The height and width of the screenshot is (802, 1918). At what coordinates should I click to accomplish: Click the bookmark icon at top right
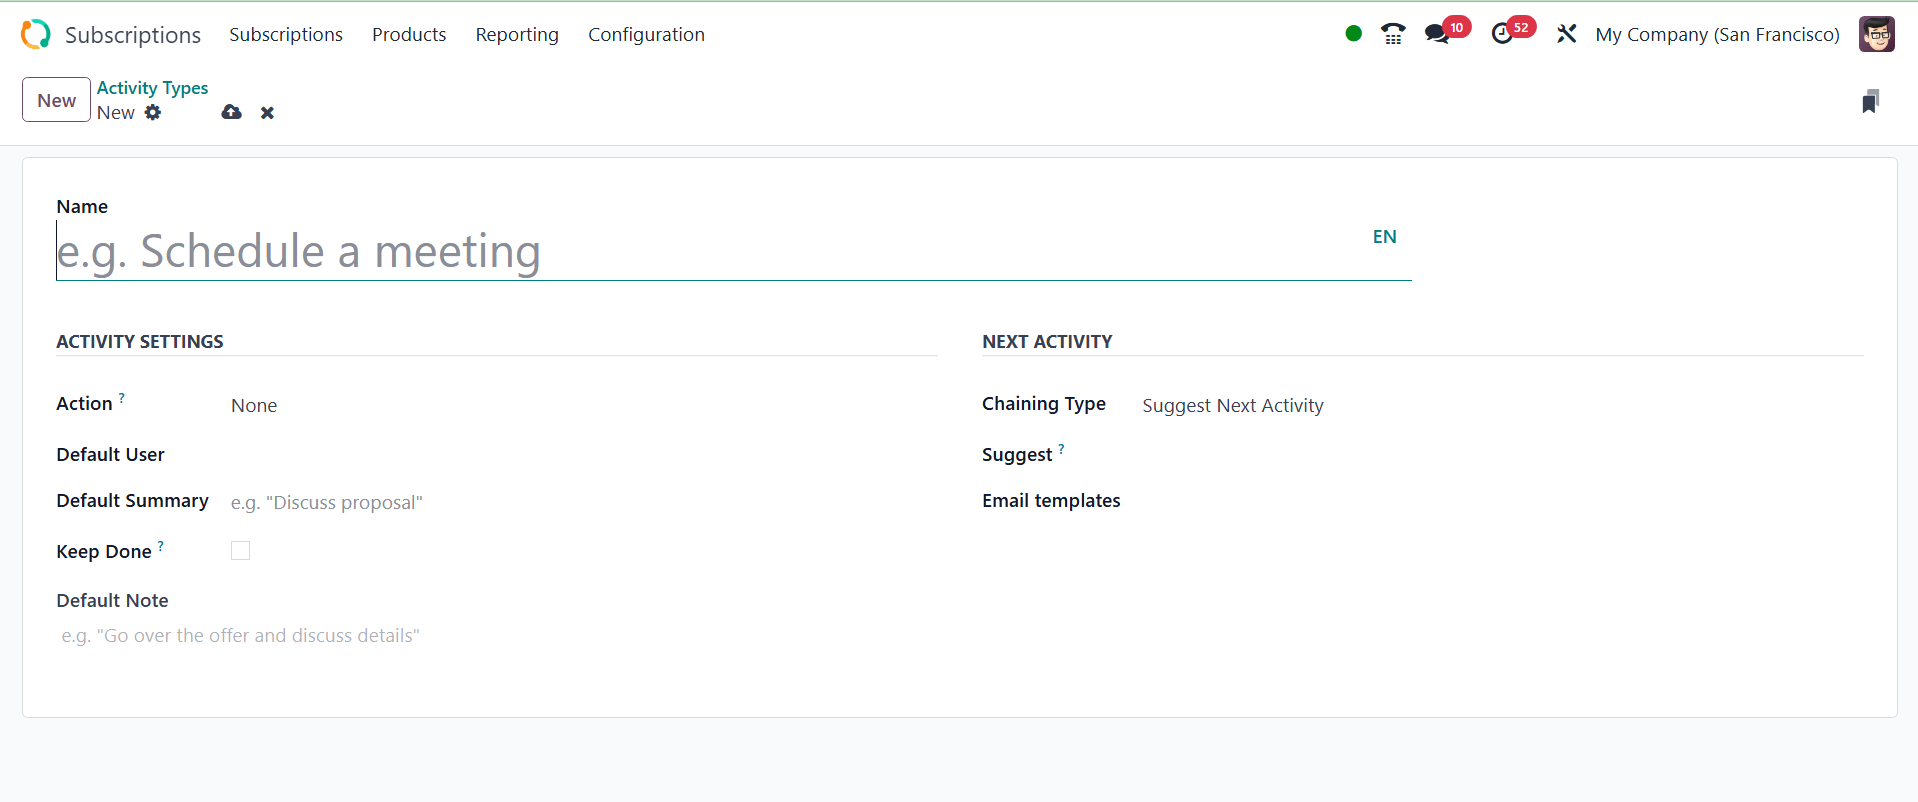[x=1870, y=101]
